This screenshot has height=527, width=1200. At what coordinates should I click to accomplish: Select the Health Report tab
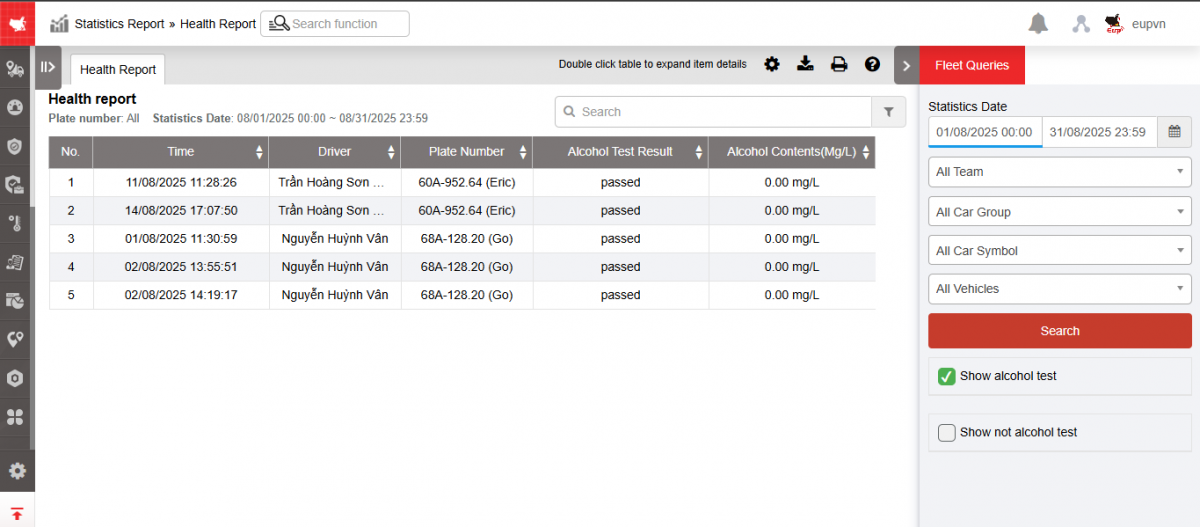pos(118,70)
